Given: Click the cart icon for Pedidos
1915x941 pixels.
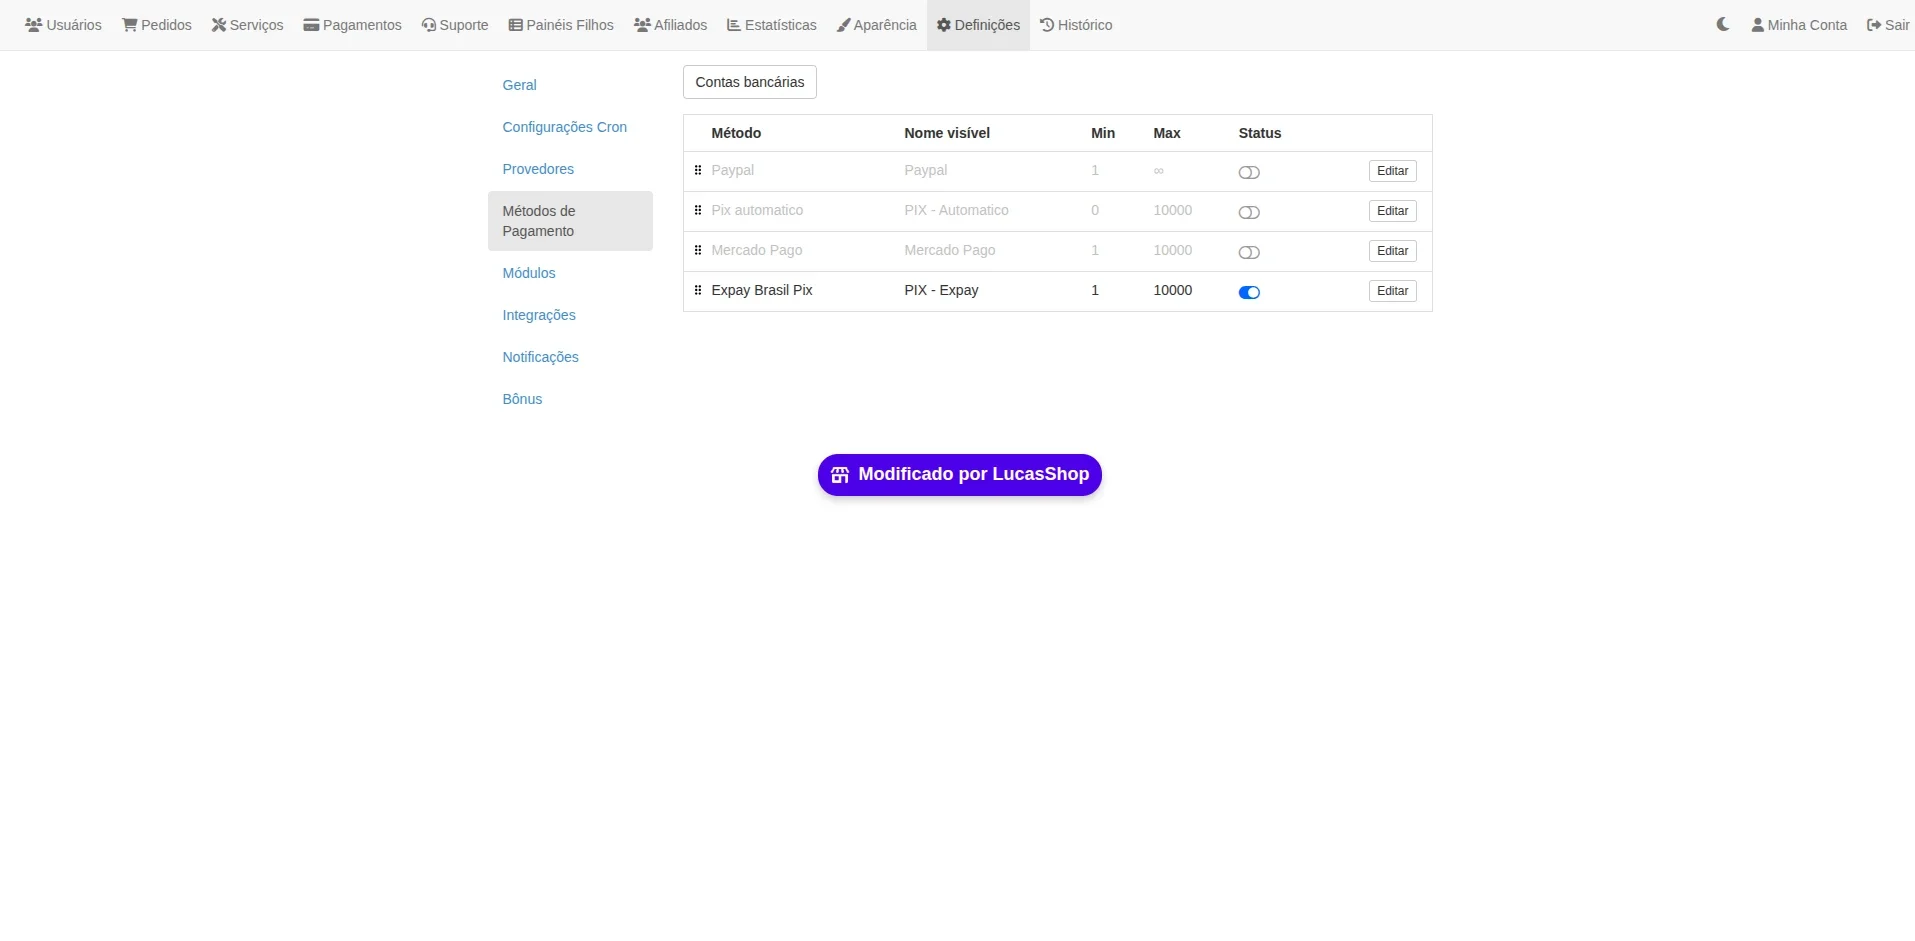Looking at the screenshot, I should (130, 25).
